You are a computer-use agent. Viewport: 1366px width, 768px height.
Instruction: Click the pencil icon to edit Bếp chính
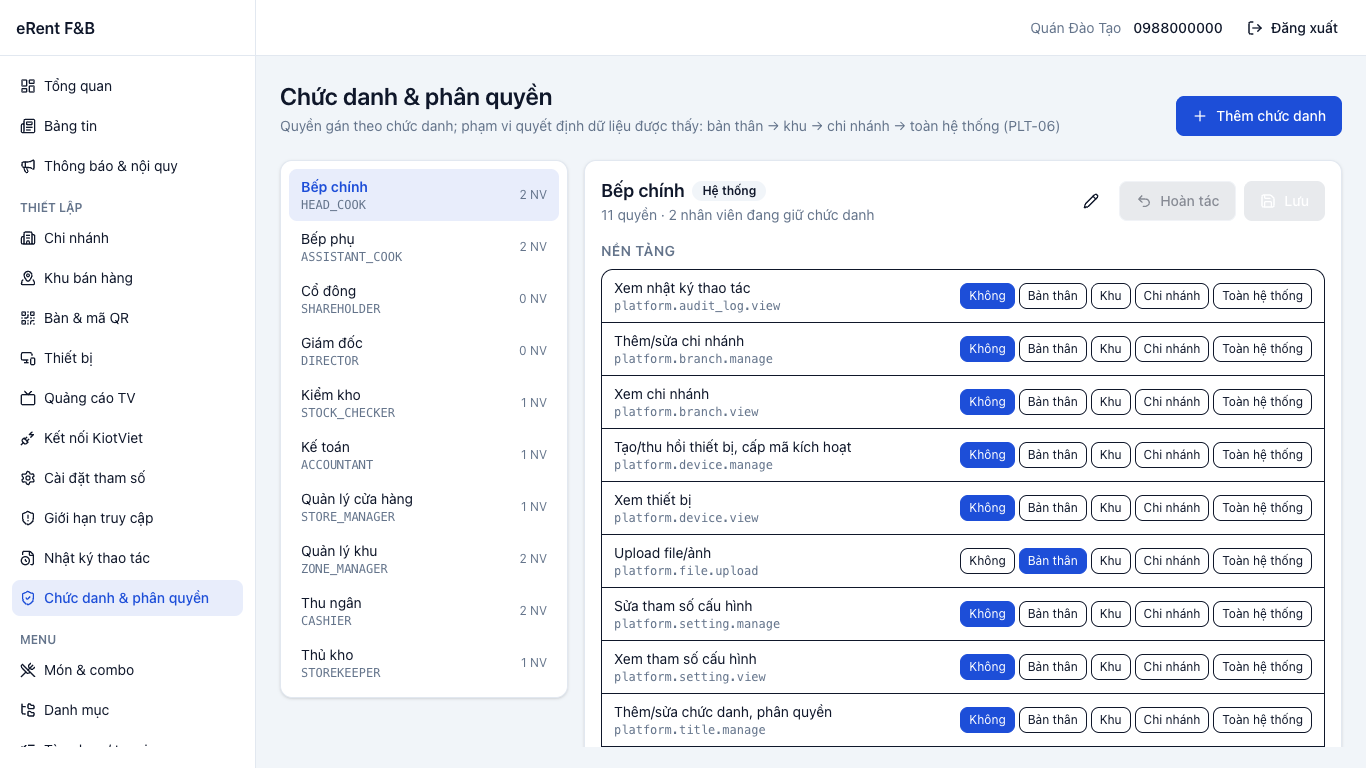(1091, 201)
